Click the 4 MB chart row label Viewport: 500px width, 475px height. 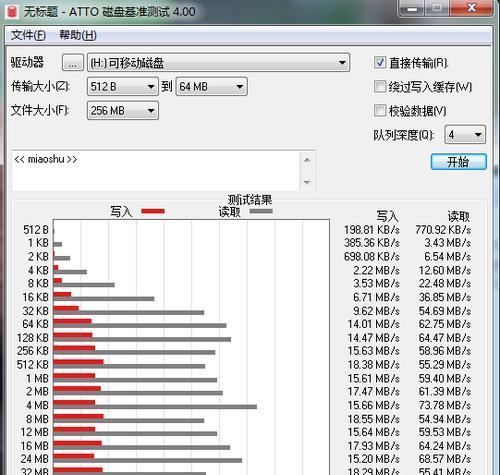coord(38,405)
